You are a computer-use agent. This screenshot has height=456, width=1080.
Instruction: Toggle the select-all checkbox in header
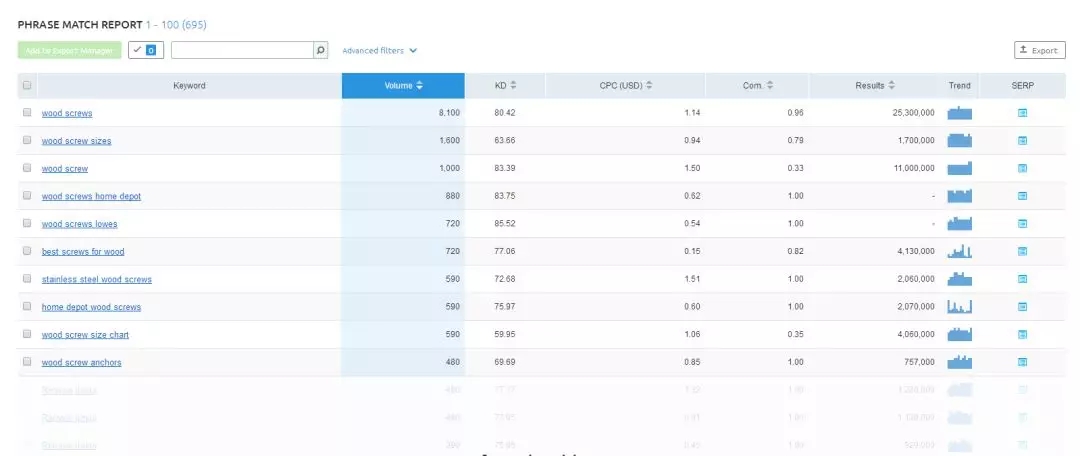(27, 86)
